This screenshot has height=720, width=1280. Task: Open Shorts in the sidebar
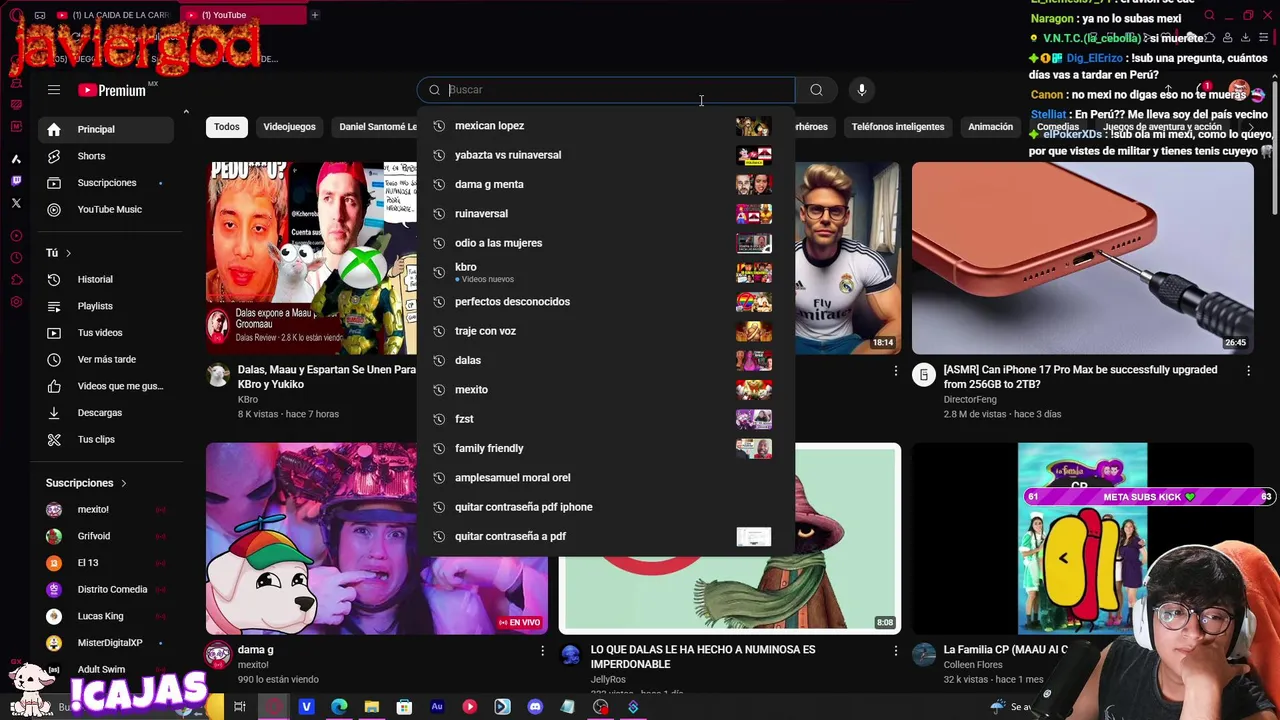tap(108, 156)
